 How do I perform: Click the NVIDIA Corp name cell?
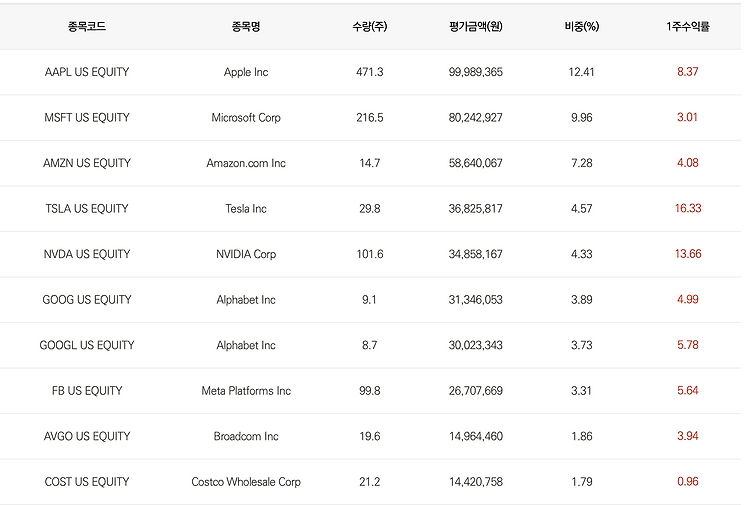pos(246,254)
